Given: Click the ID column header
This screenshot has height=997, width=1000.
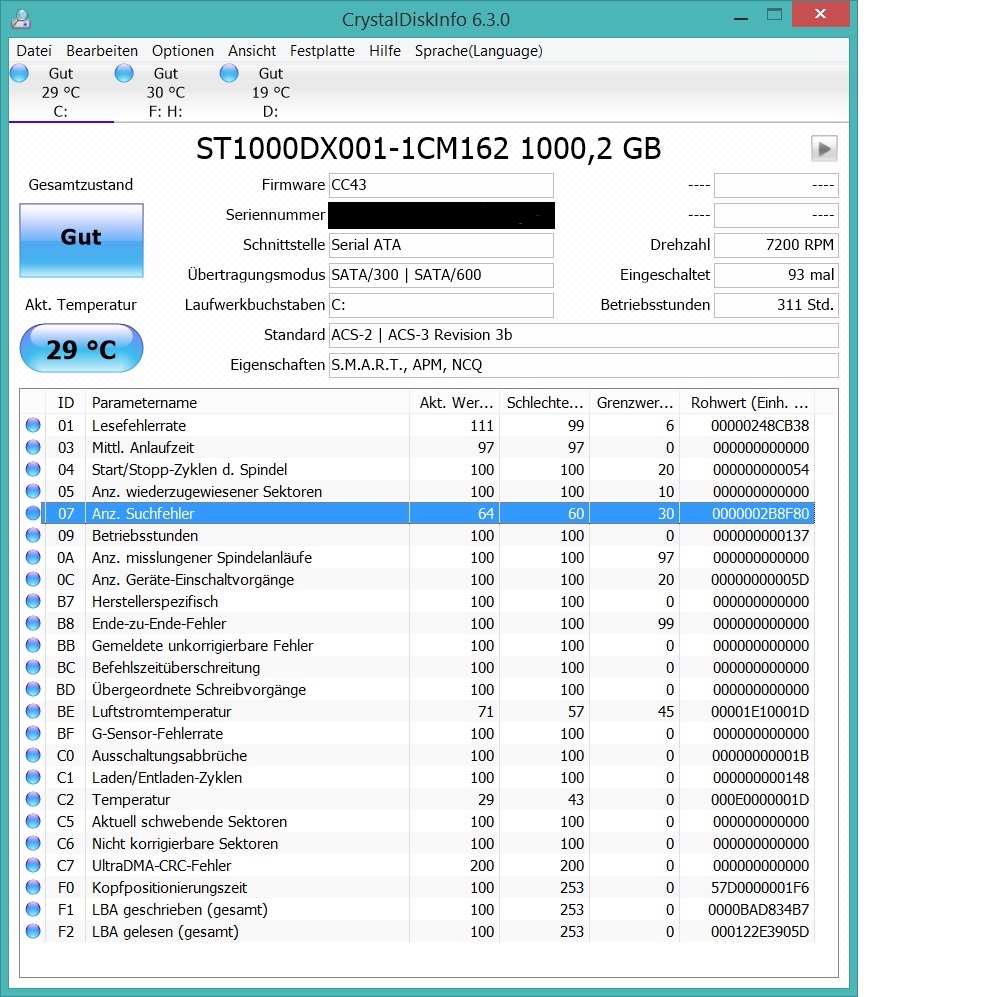Looking at the screenshot, I should point(65,402).
